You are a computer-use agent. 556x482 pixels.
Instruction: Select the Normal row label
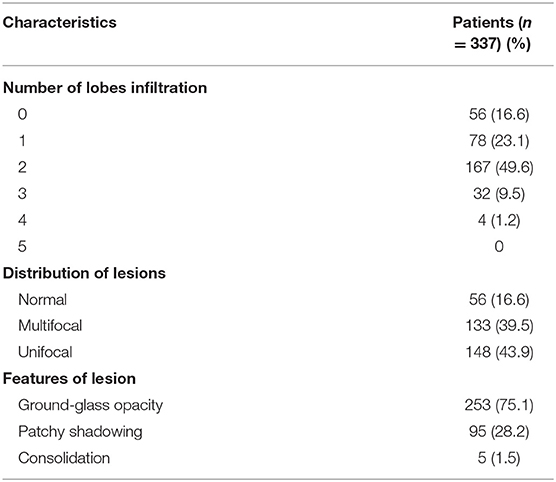pyautogui.click(x=42, y=300)
